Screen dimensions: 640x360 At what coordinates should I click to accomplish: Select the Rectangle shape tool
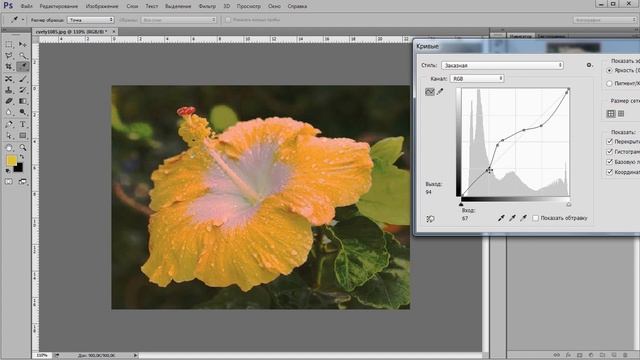tap(22, 136)
